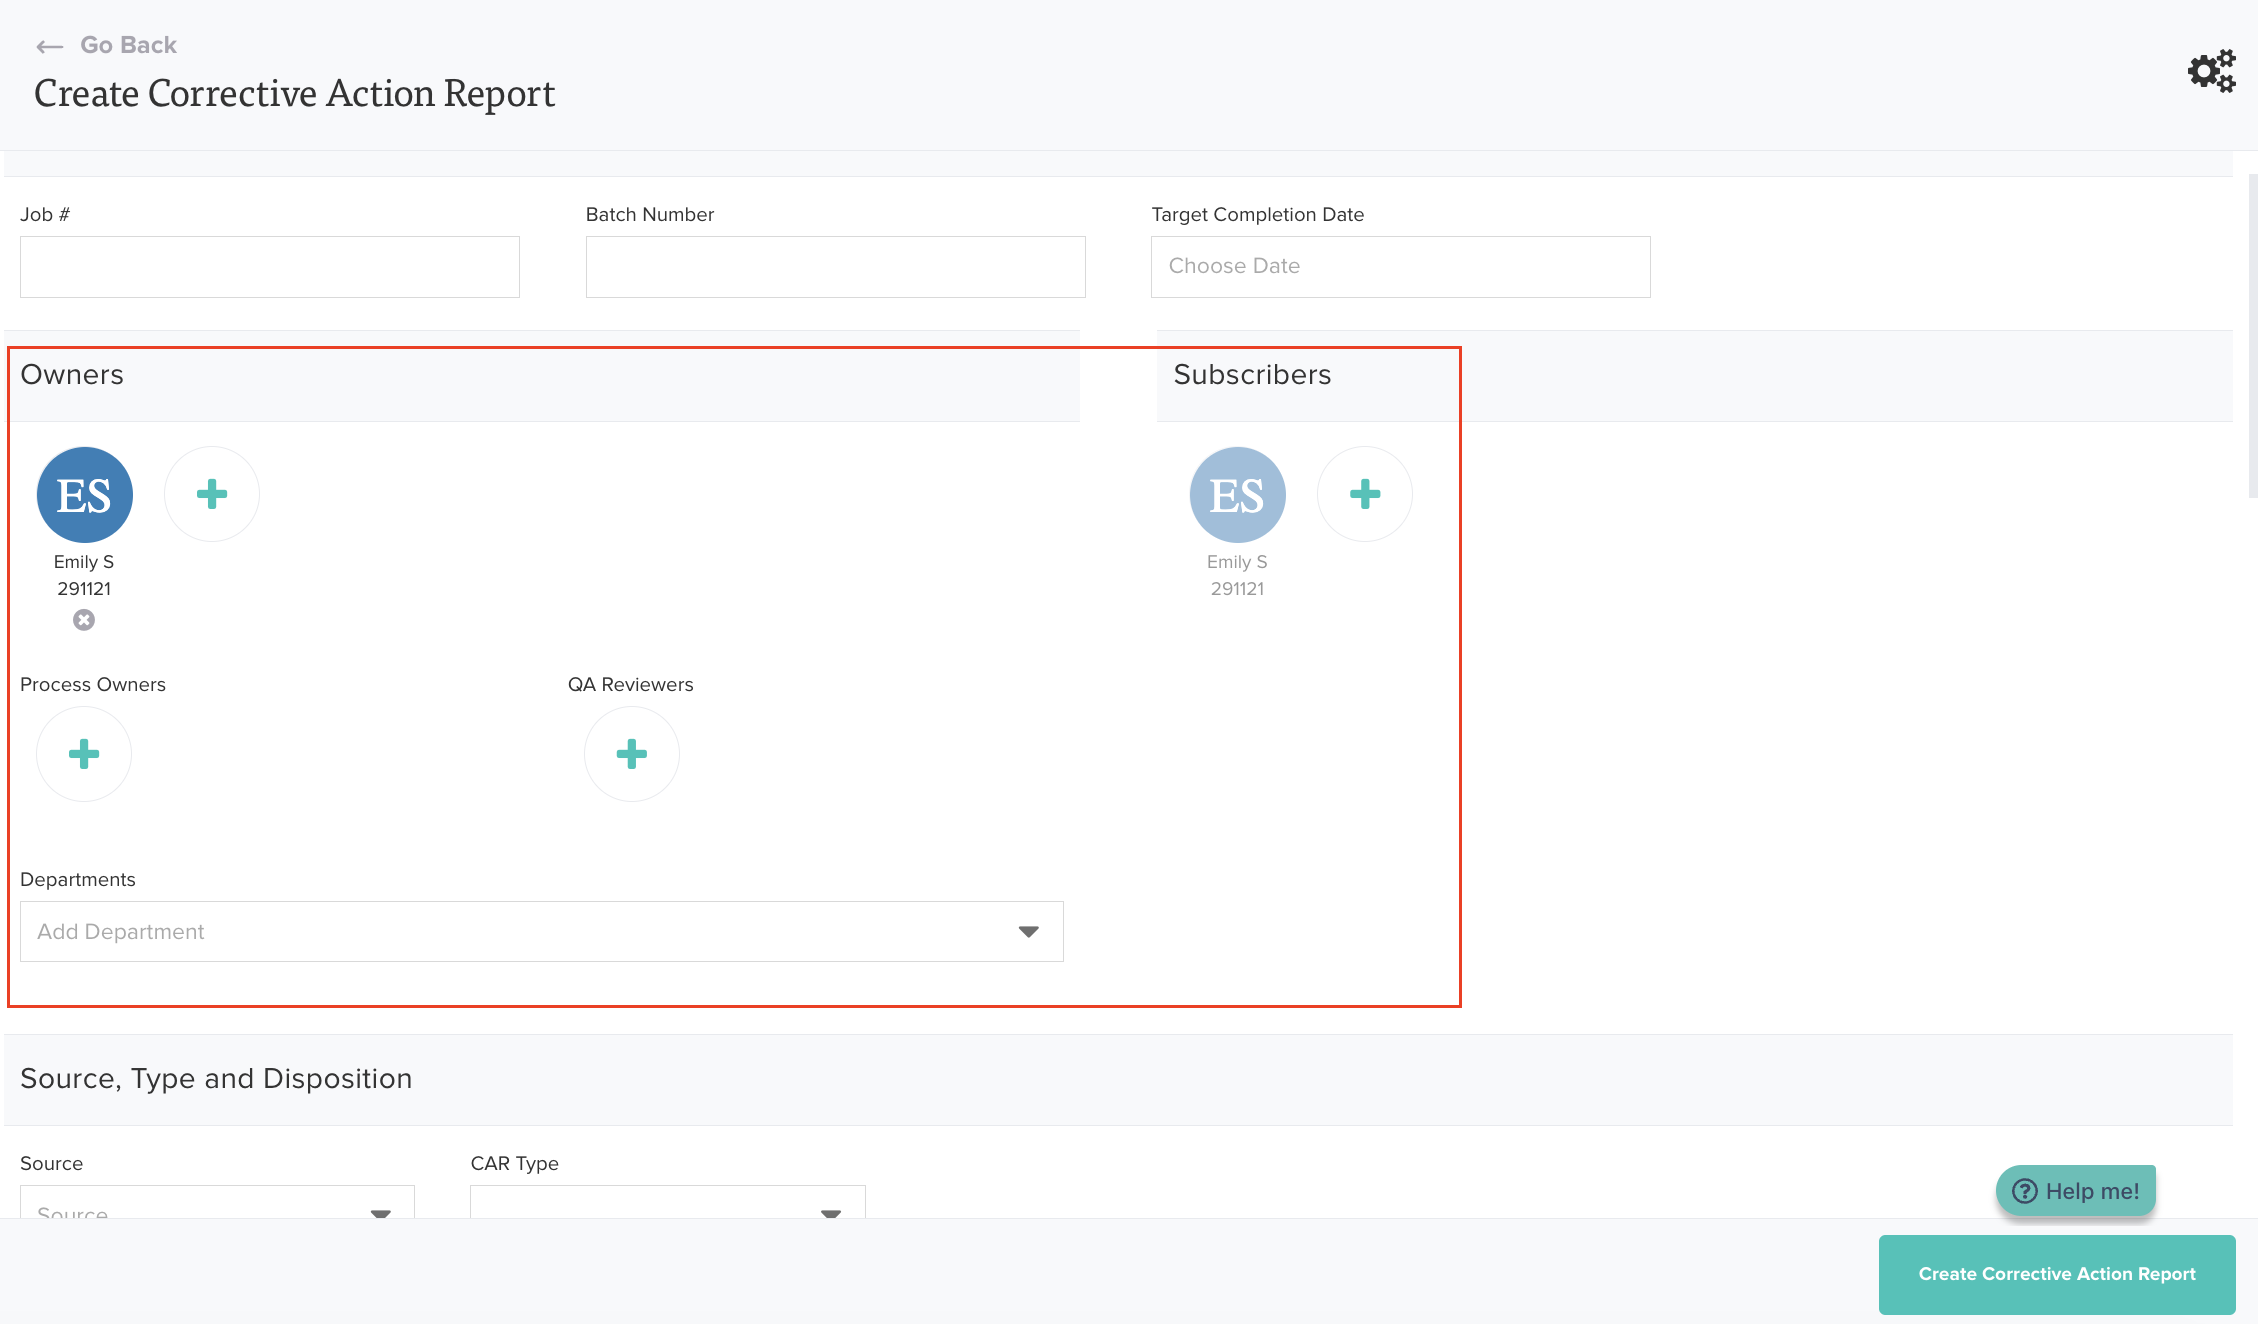Viewport: 2258px width, 1324px height.
Task: Add a Process Owner plus icon
Action: click(84, 754)
